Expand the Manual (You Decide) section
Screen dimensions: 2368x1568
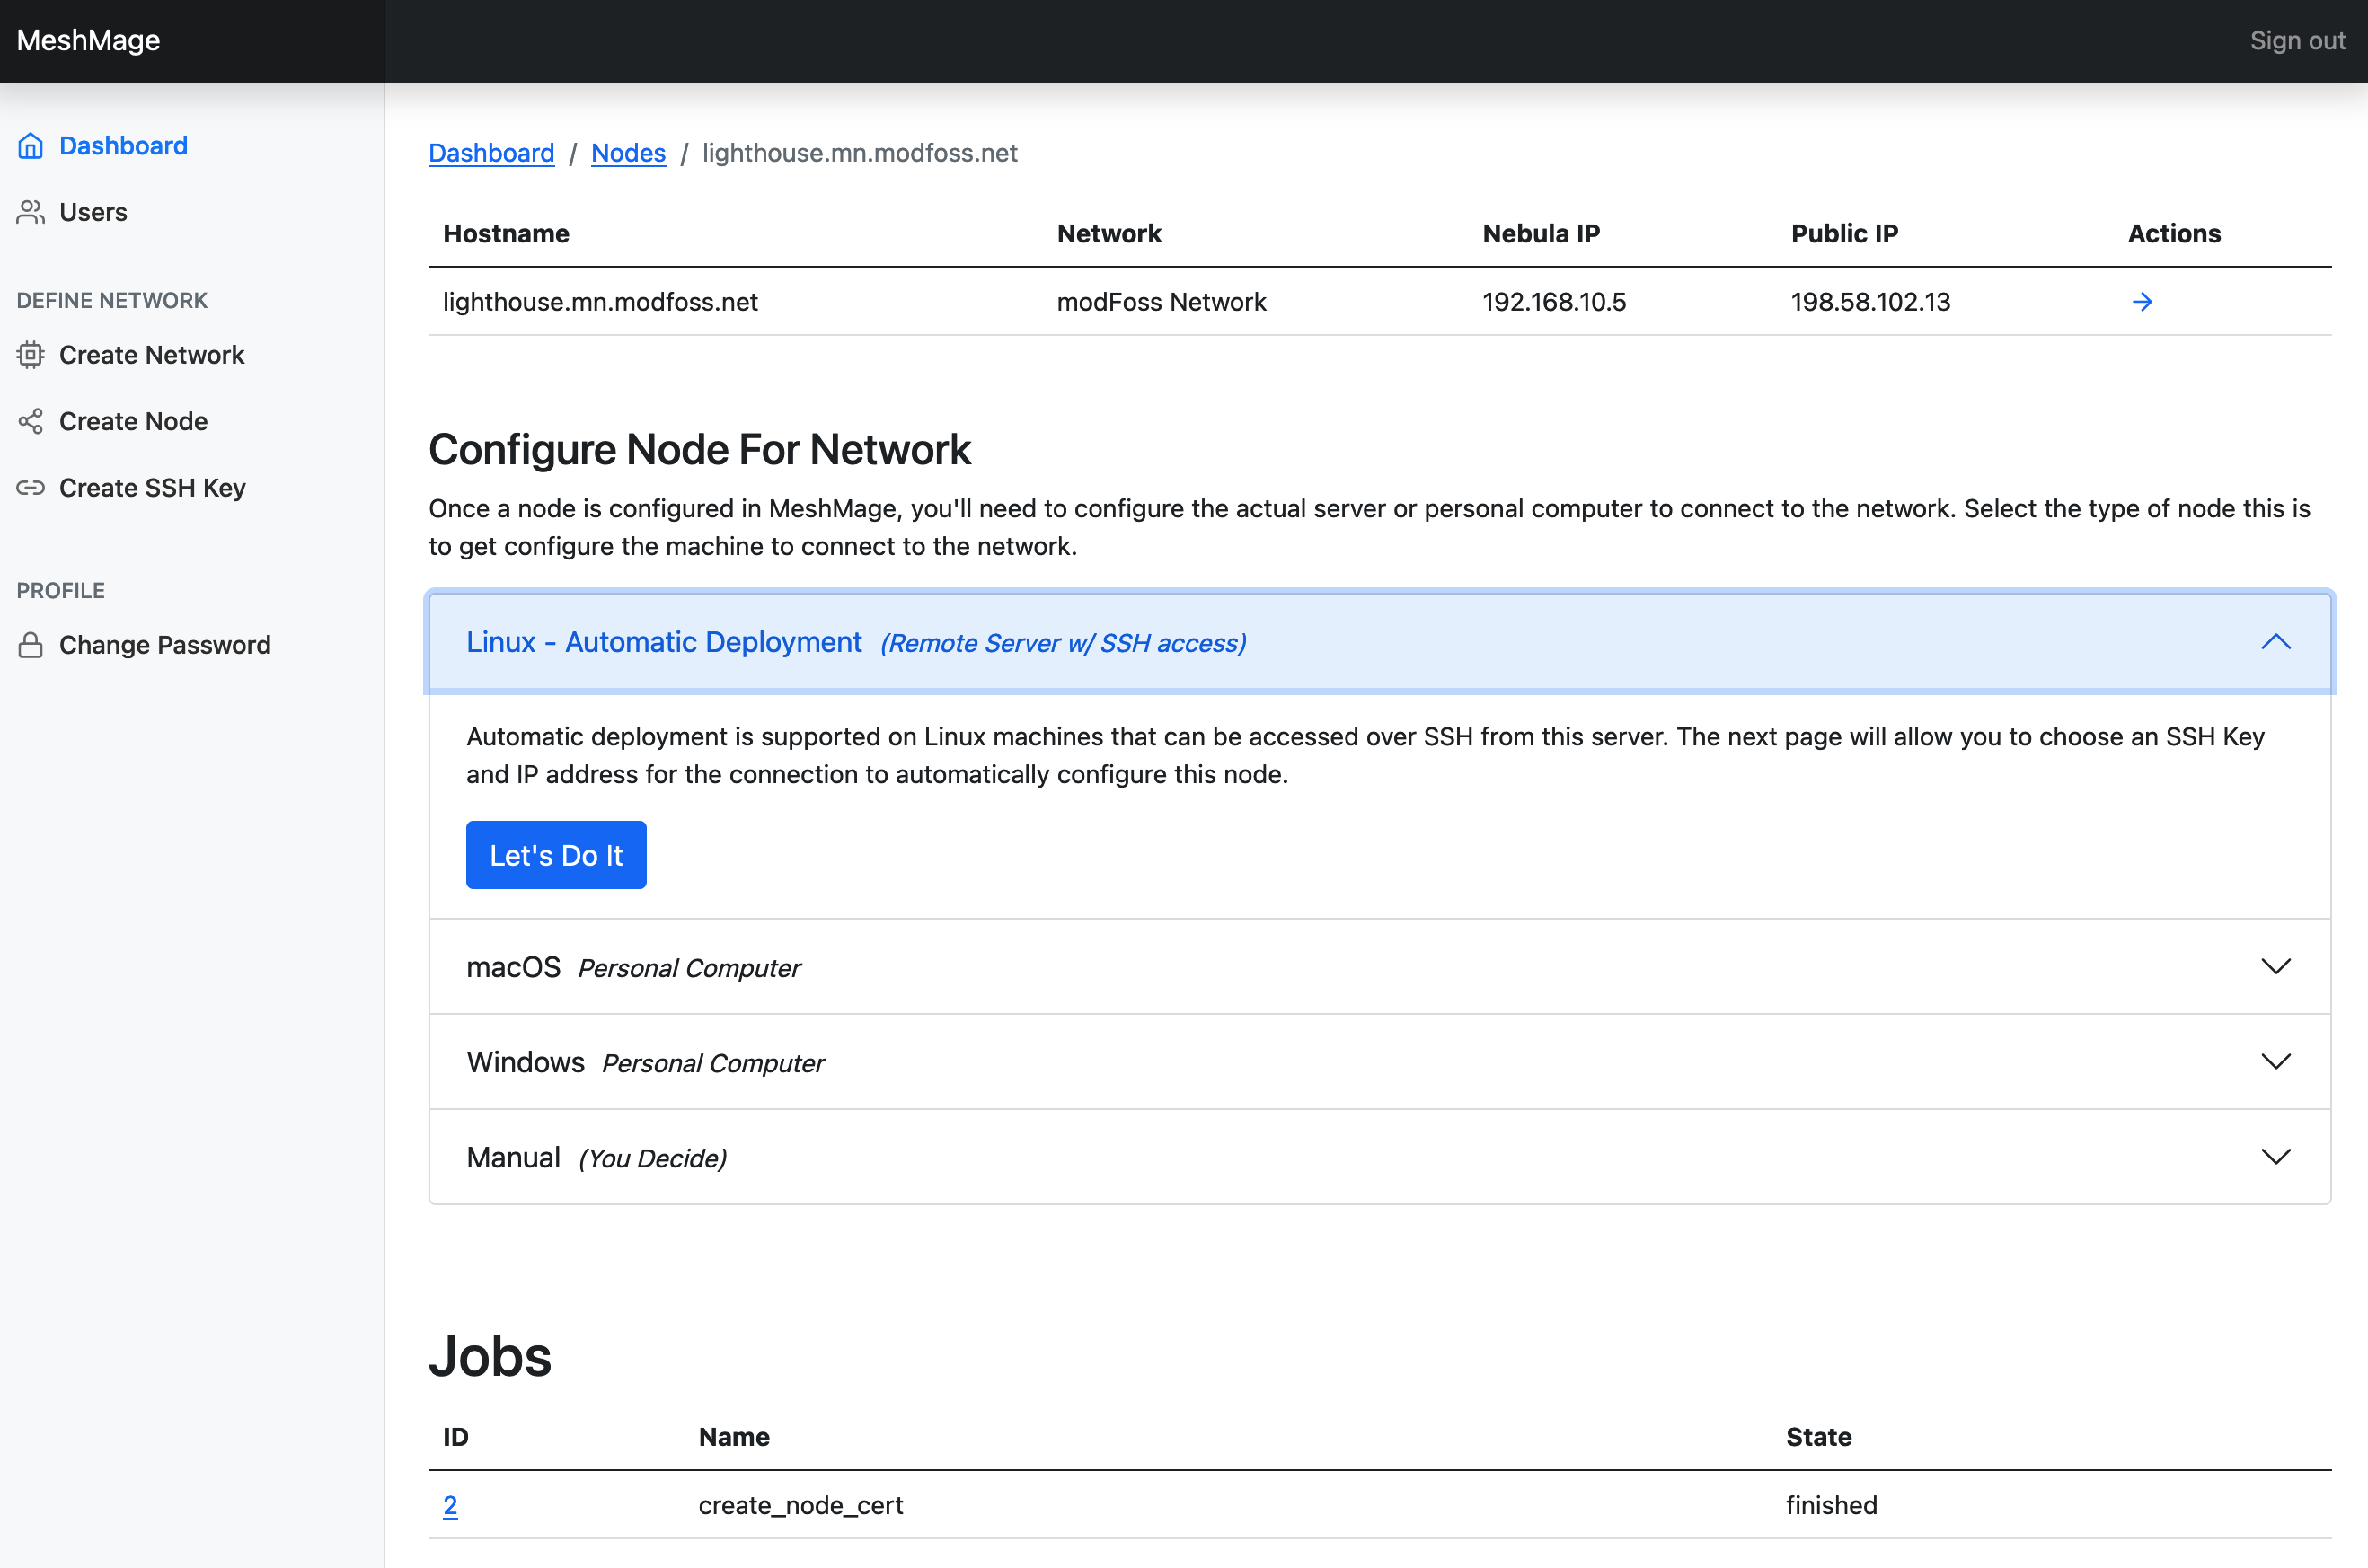coord(2275,1157)
